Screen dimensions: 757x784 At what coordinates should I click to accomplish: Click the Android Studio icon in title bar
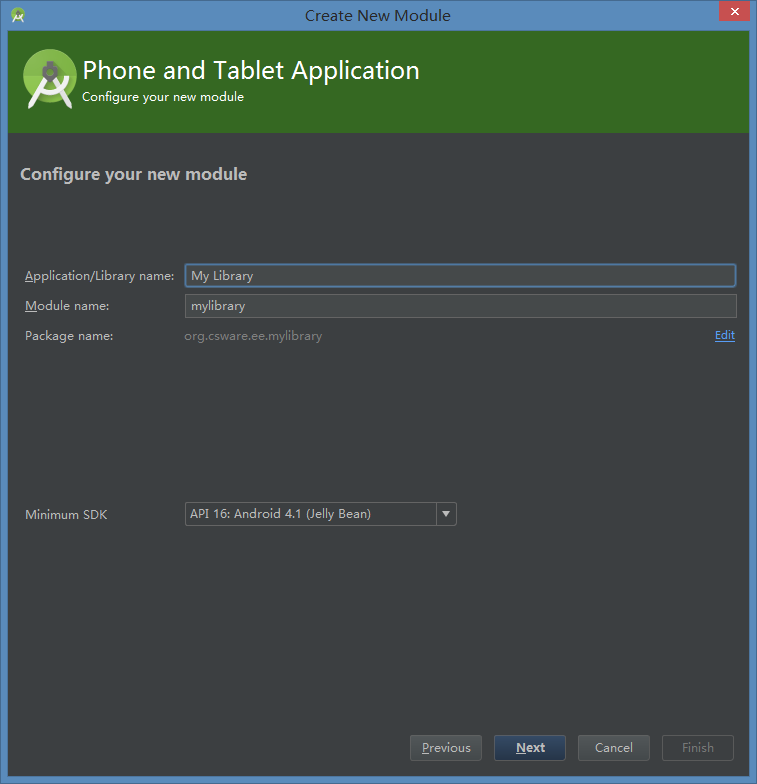[18, 15]
